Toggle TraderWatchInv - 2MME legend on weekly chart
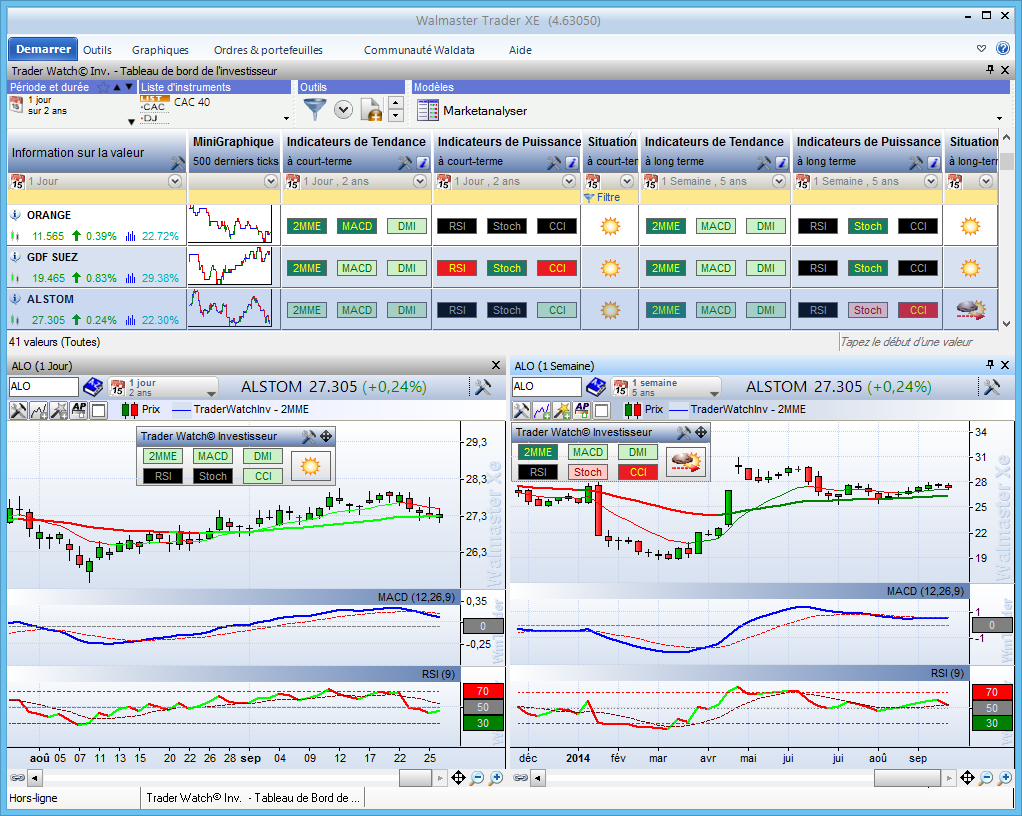This screenshot has height=816, width=1022. pos(738,409)
